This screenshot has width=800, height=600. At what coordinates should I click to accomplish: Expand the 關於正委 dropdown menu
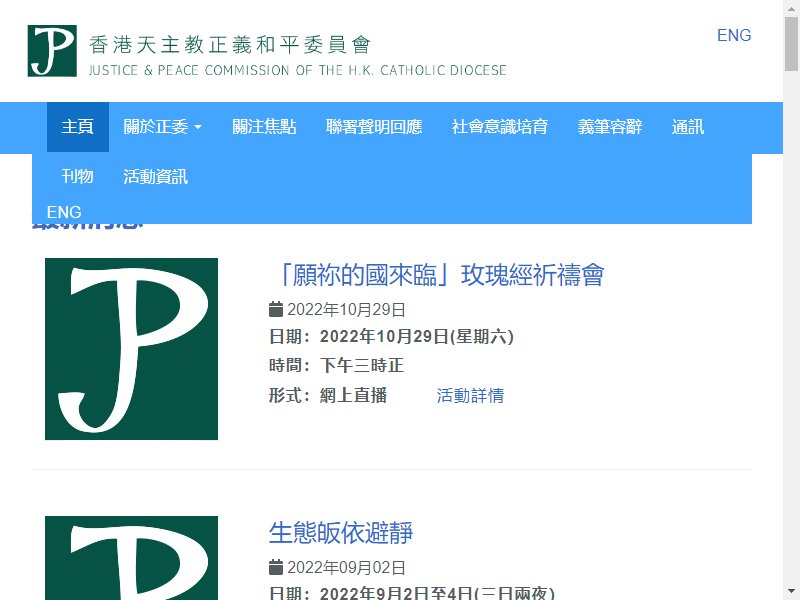coord(162,127)
